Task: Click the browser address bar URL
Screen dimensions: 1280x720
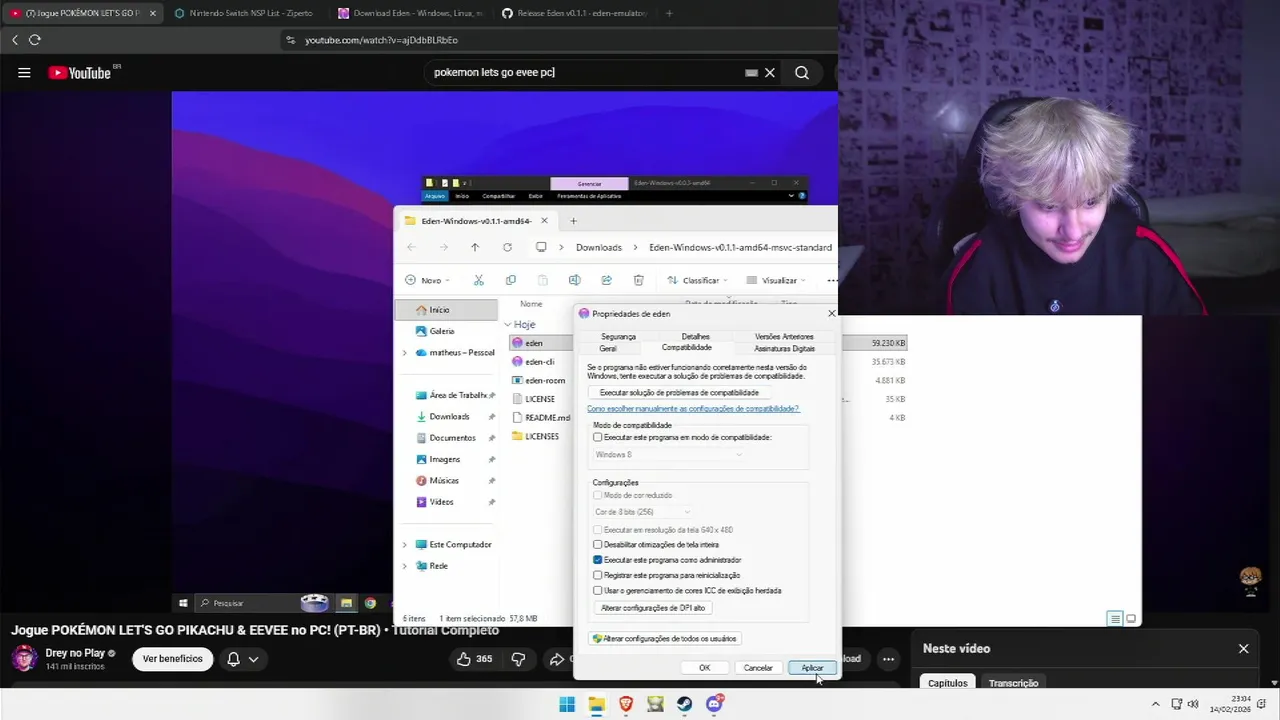Action: 381,40
